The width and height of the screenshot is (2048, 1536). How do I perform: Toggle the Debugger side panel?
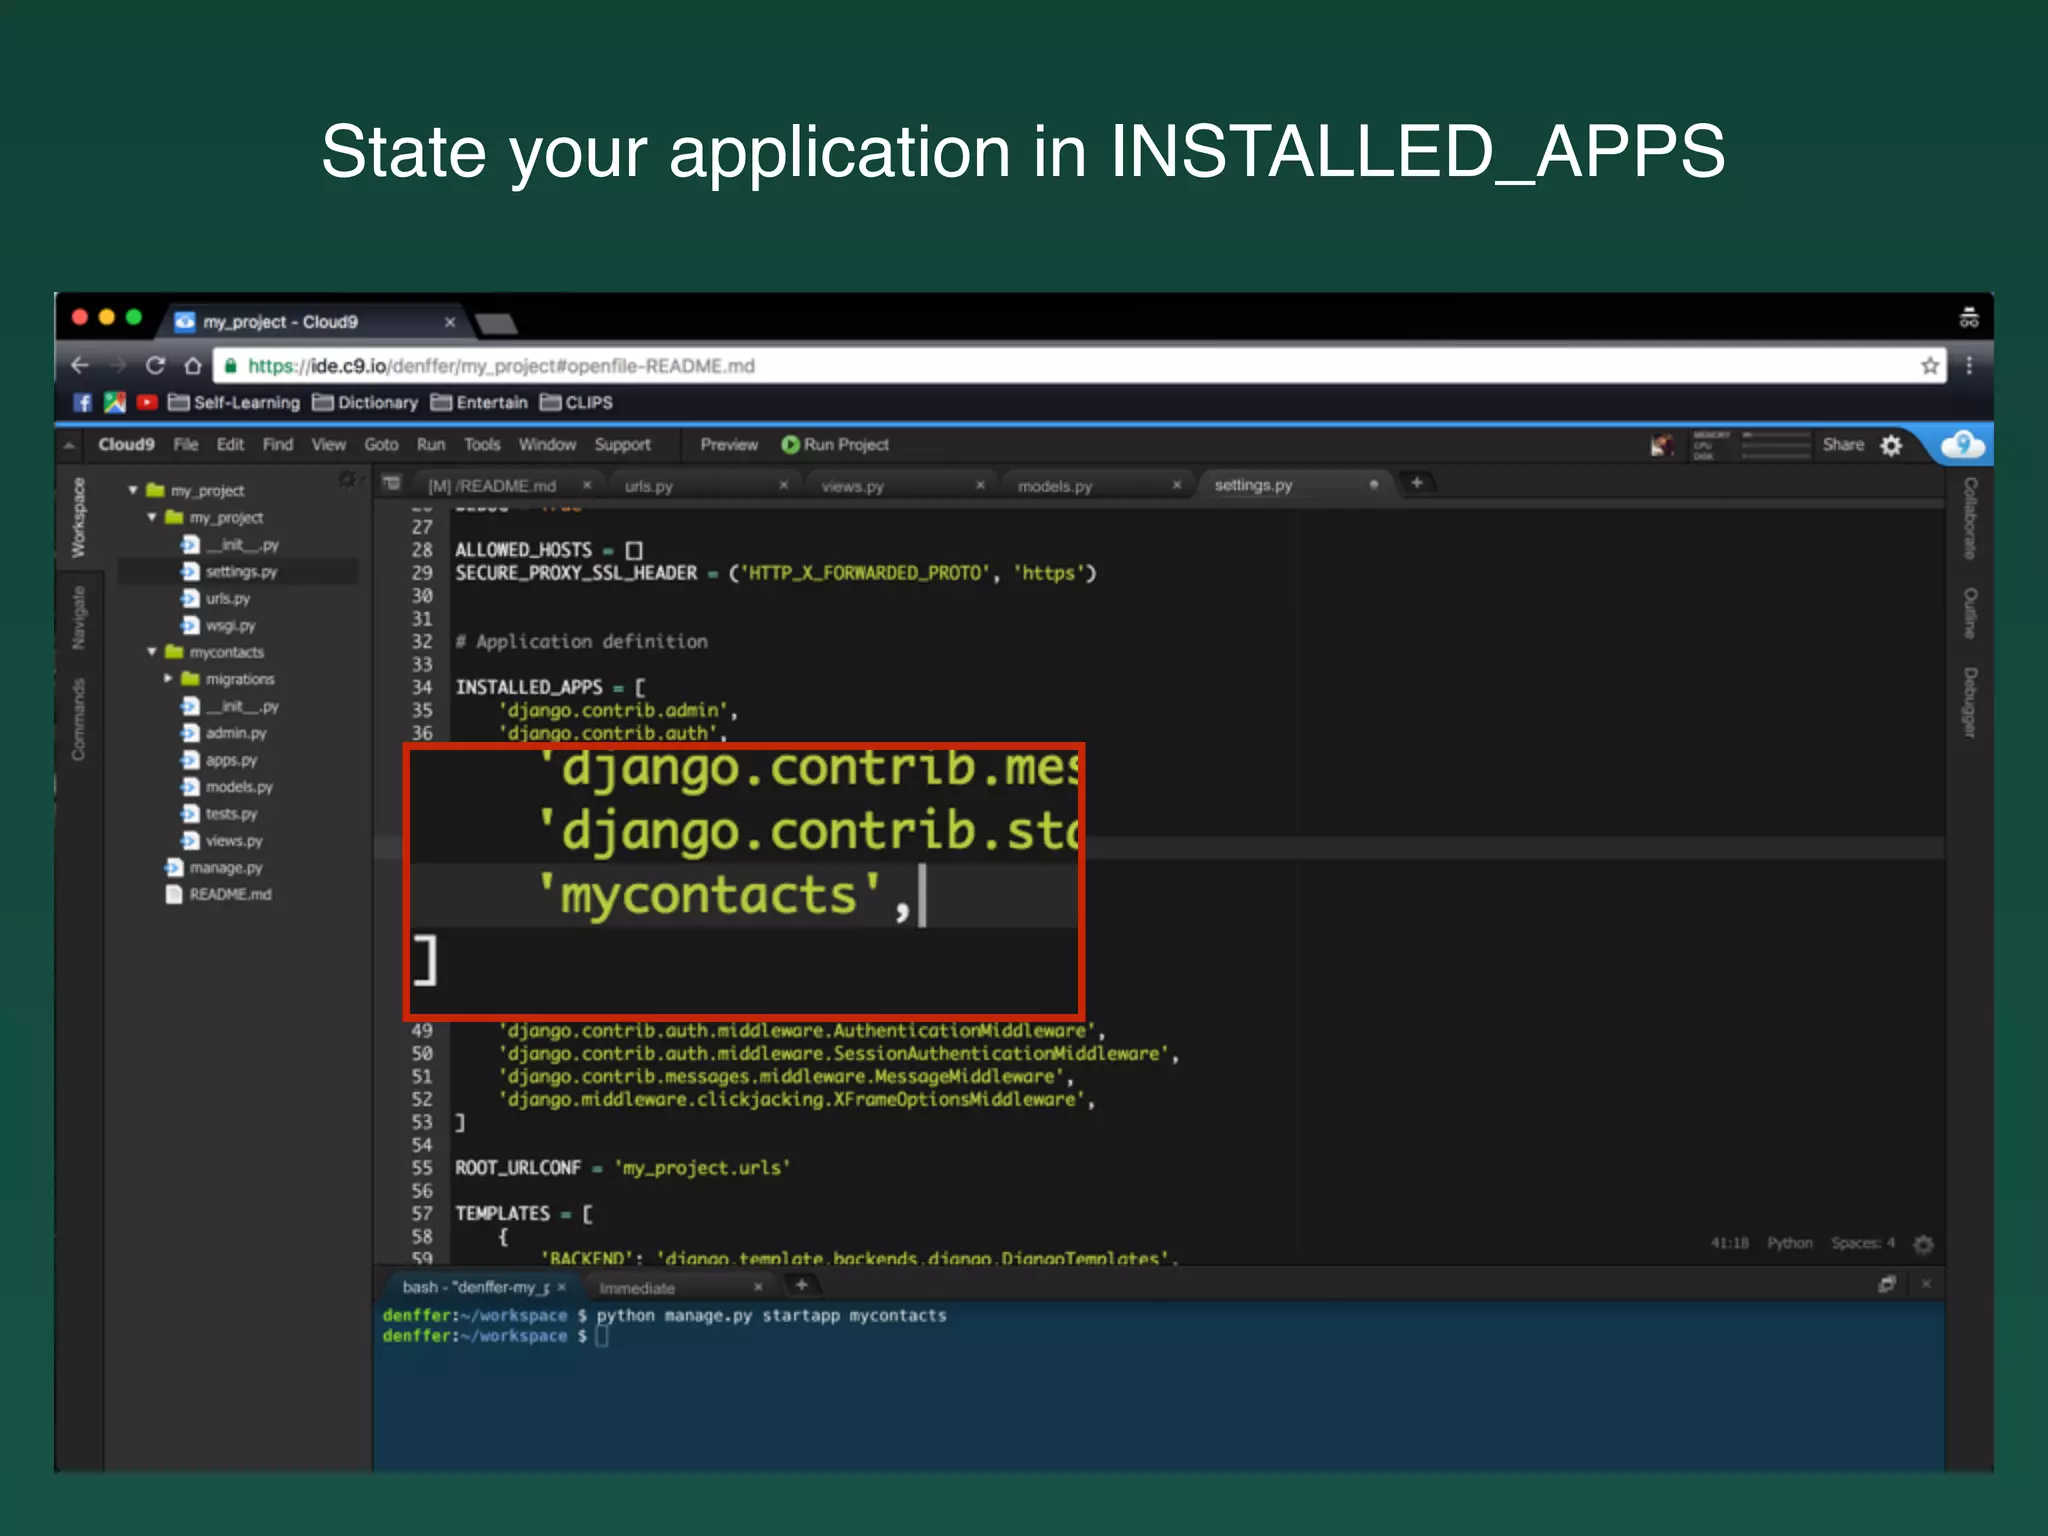[x=1969, y=702]
